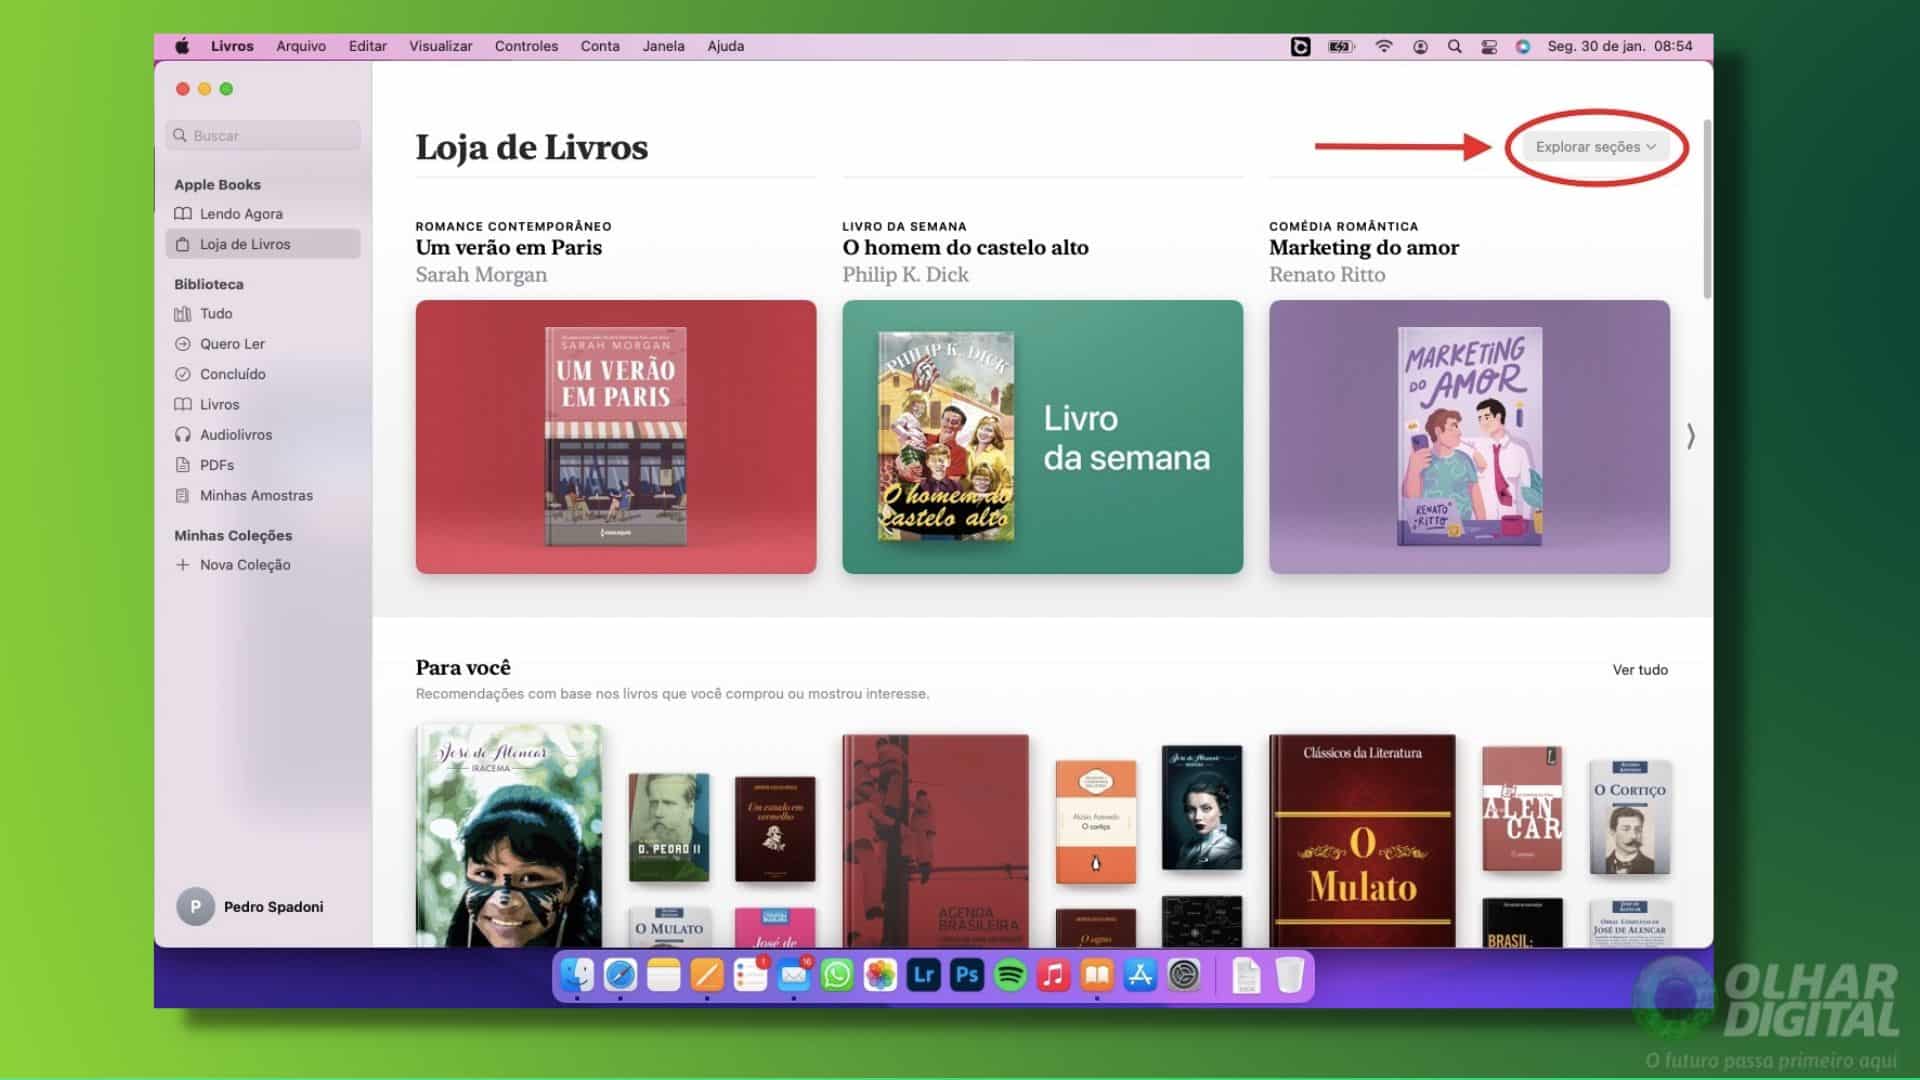
Task: Open Finder from the Dock
Action: 577,975
